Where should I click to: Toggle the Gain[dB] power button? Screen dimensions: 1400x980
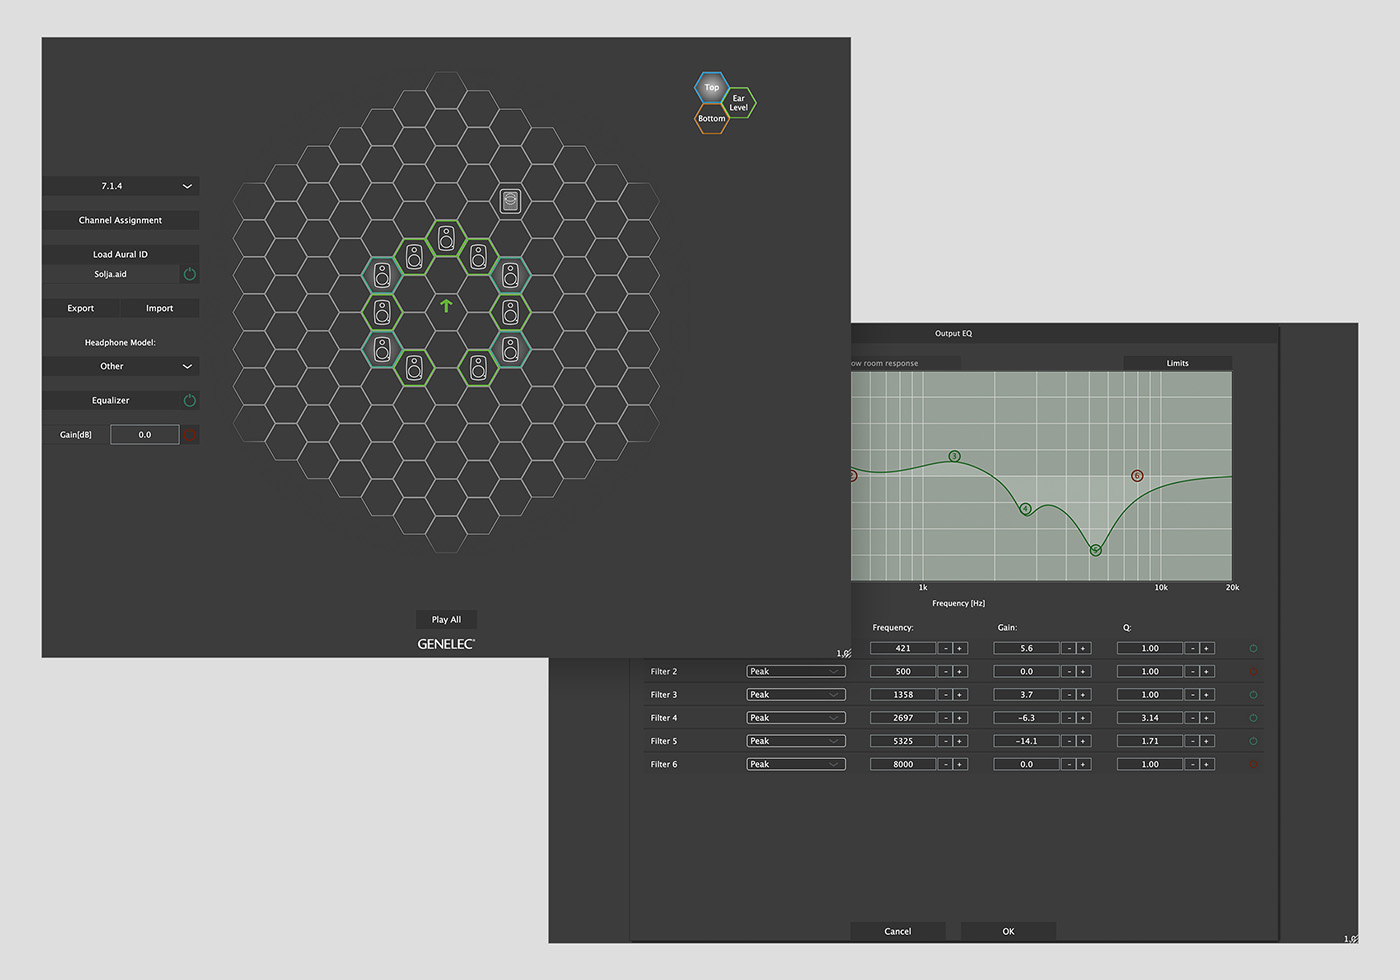[x=190, y=435]
